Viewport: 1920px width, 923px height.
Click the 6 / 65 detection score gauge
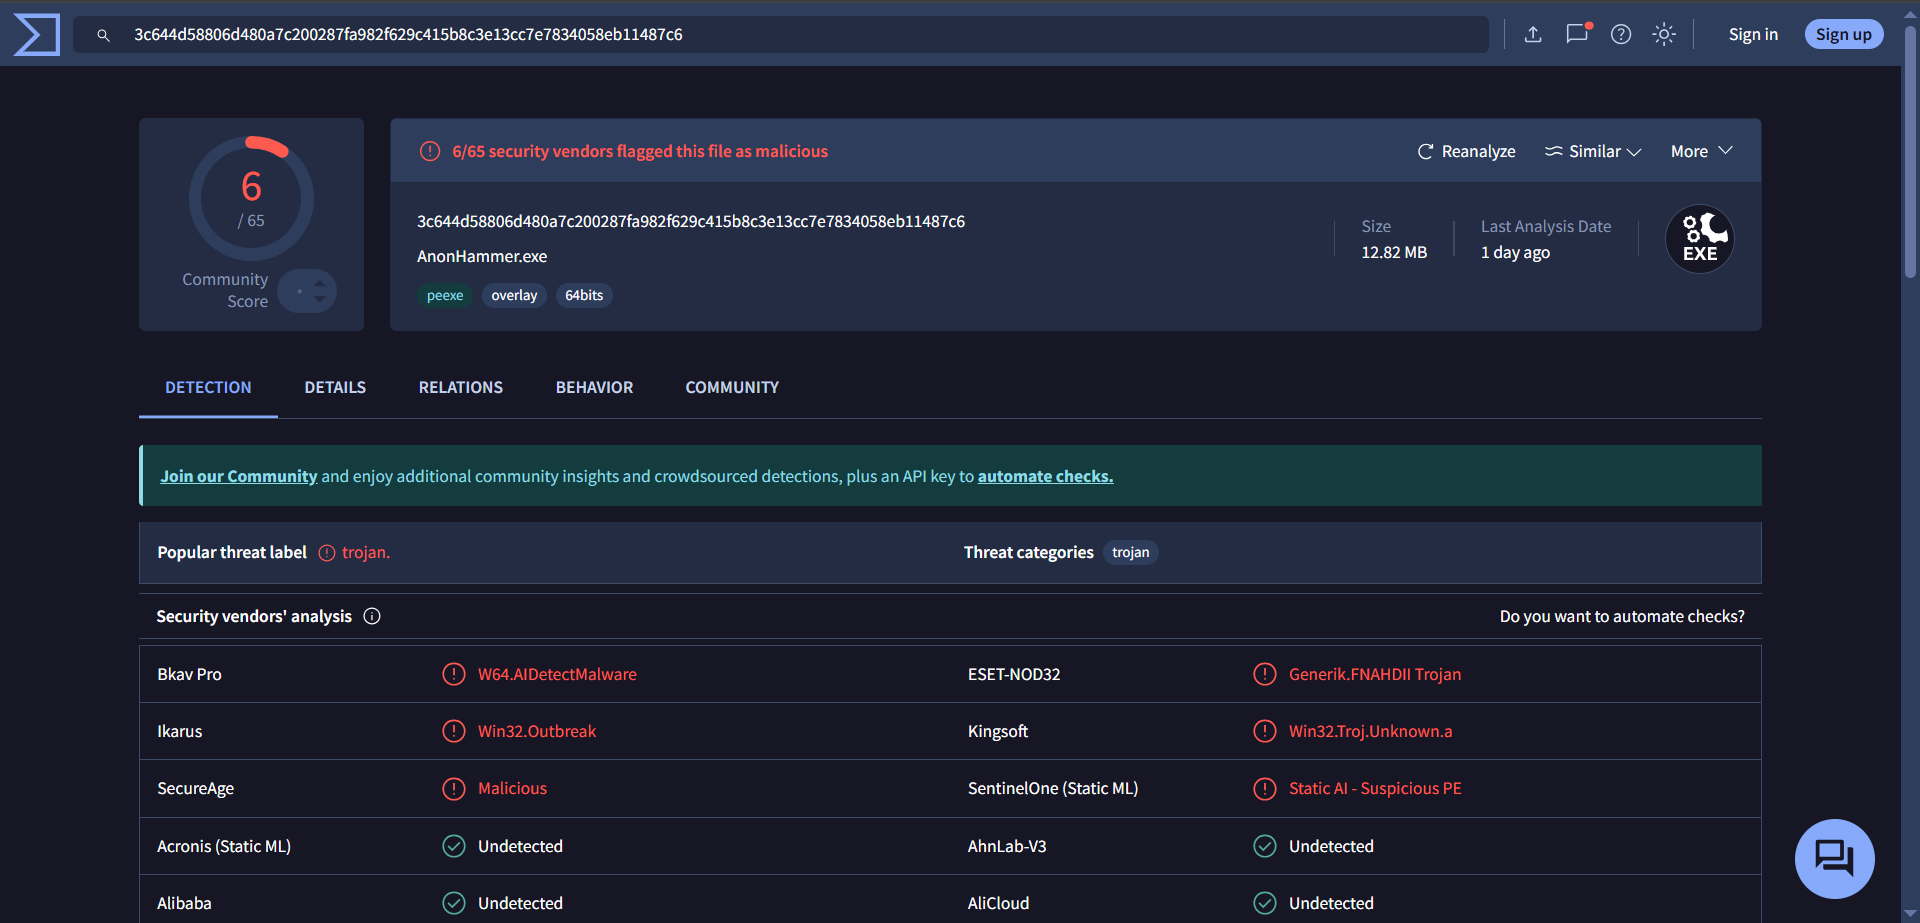click(251, 199)
